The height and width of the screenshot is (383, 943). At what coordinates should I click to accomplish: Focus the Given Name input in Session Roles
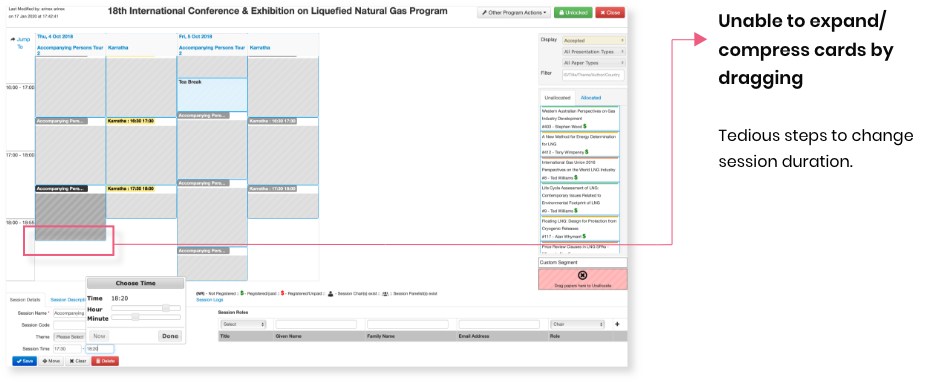[316, 324]
